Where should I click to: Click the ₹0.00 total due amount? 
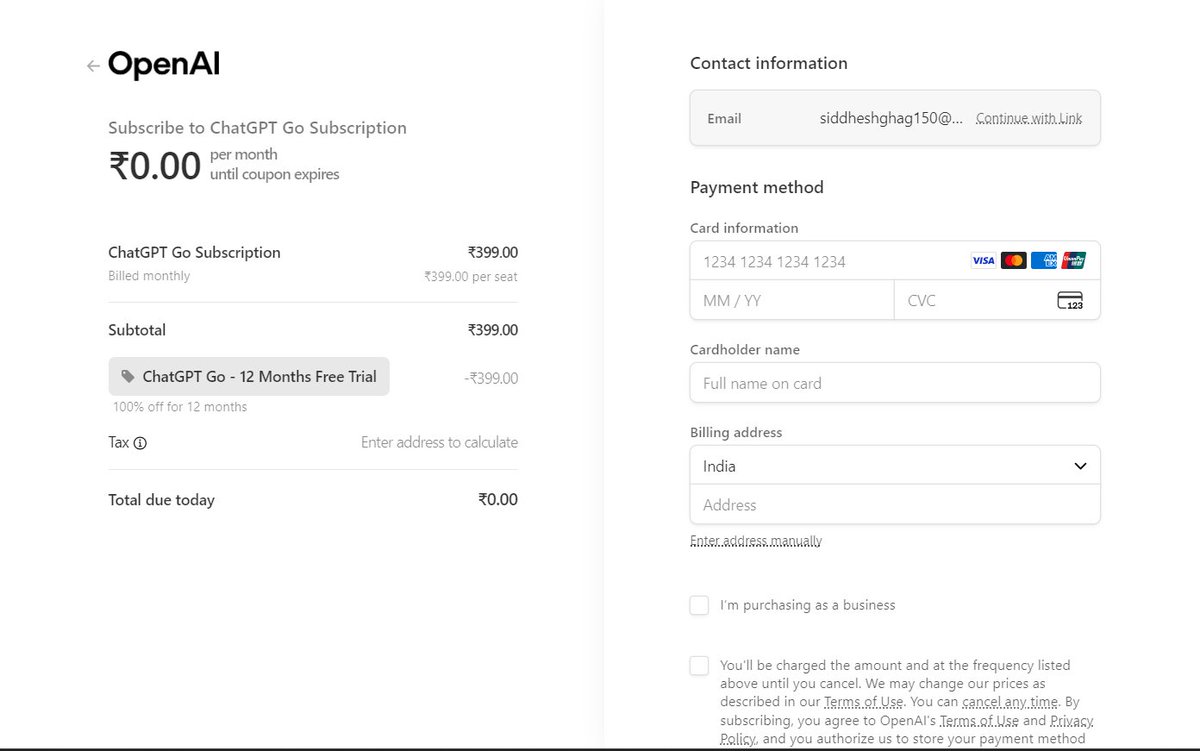pos(498,500)
